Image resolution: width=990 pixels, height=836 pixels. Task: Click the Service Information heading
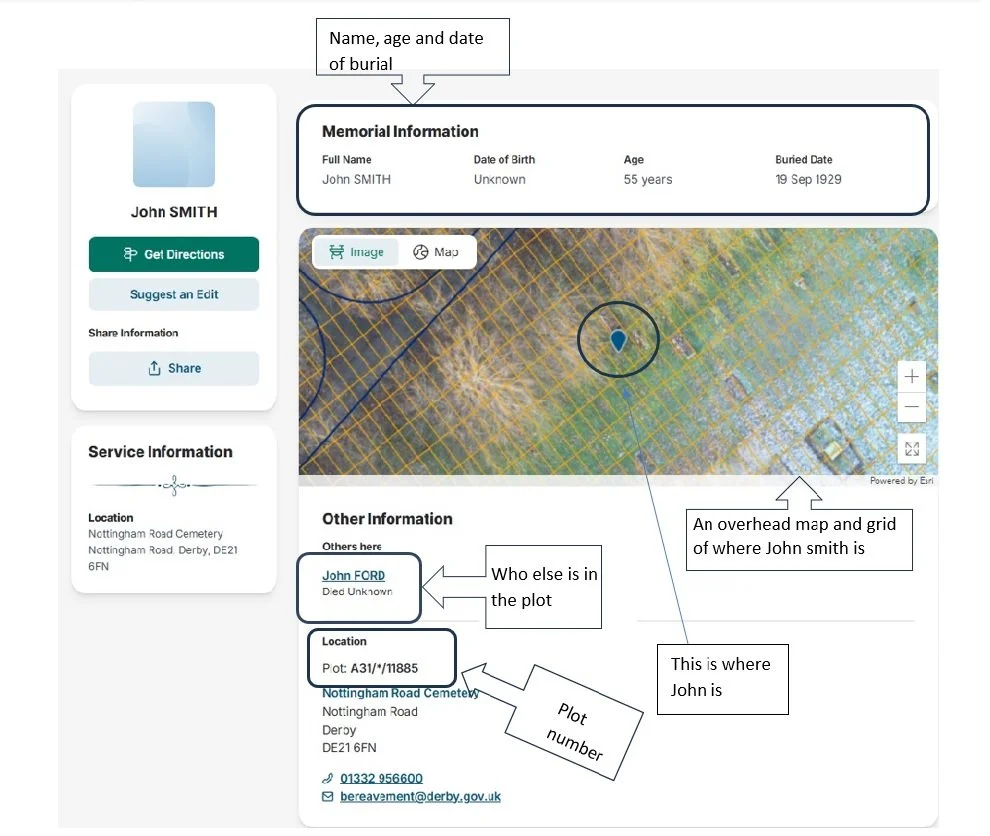pos(160,451)
